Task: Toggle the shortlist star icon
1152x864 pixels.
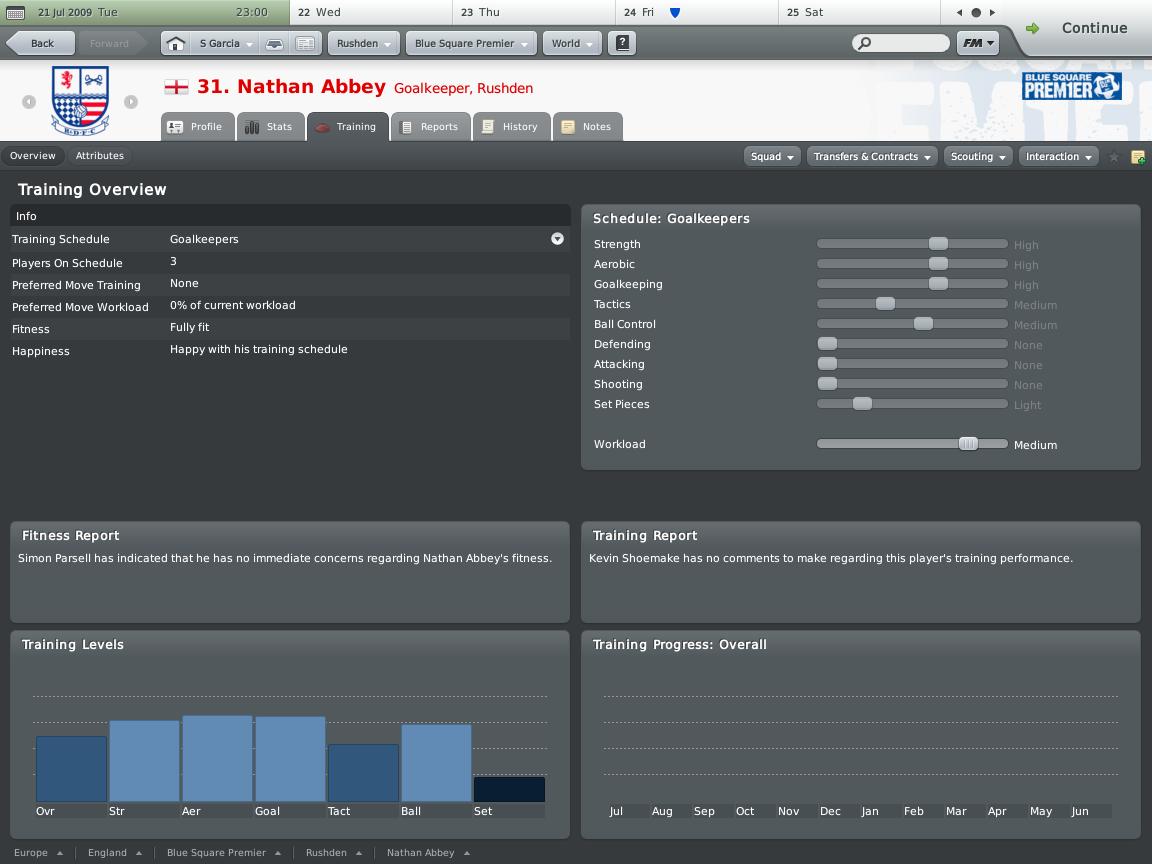Action: (x=1113, y=157)
